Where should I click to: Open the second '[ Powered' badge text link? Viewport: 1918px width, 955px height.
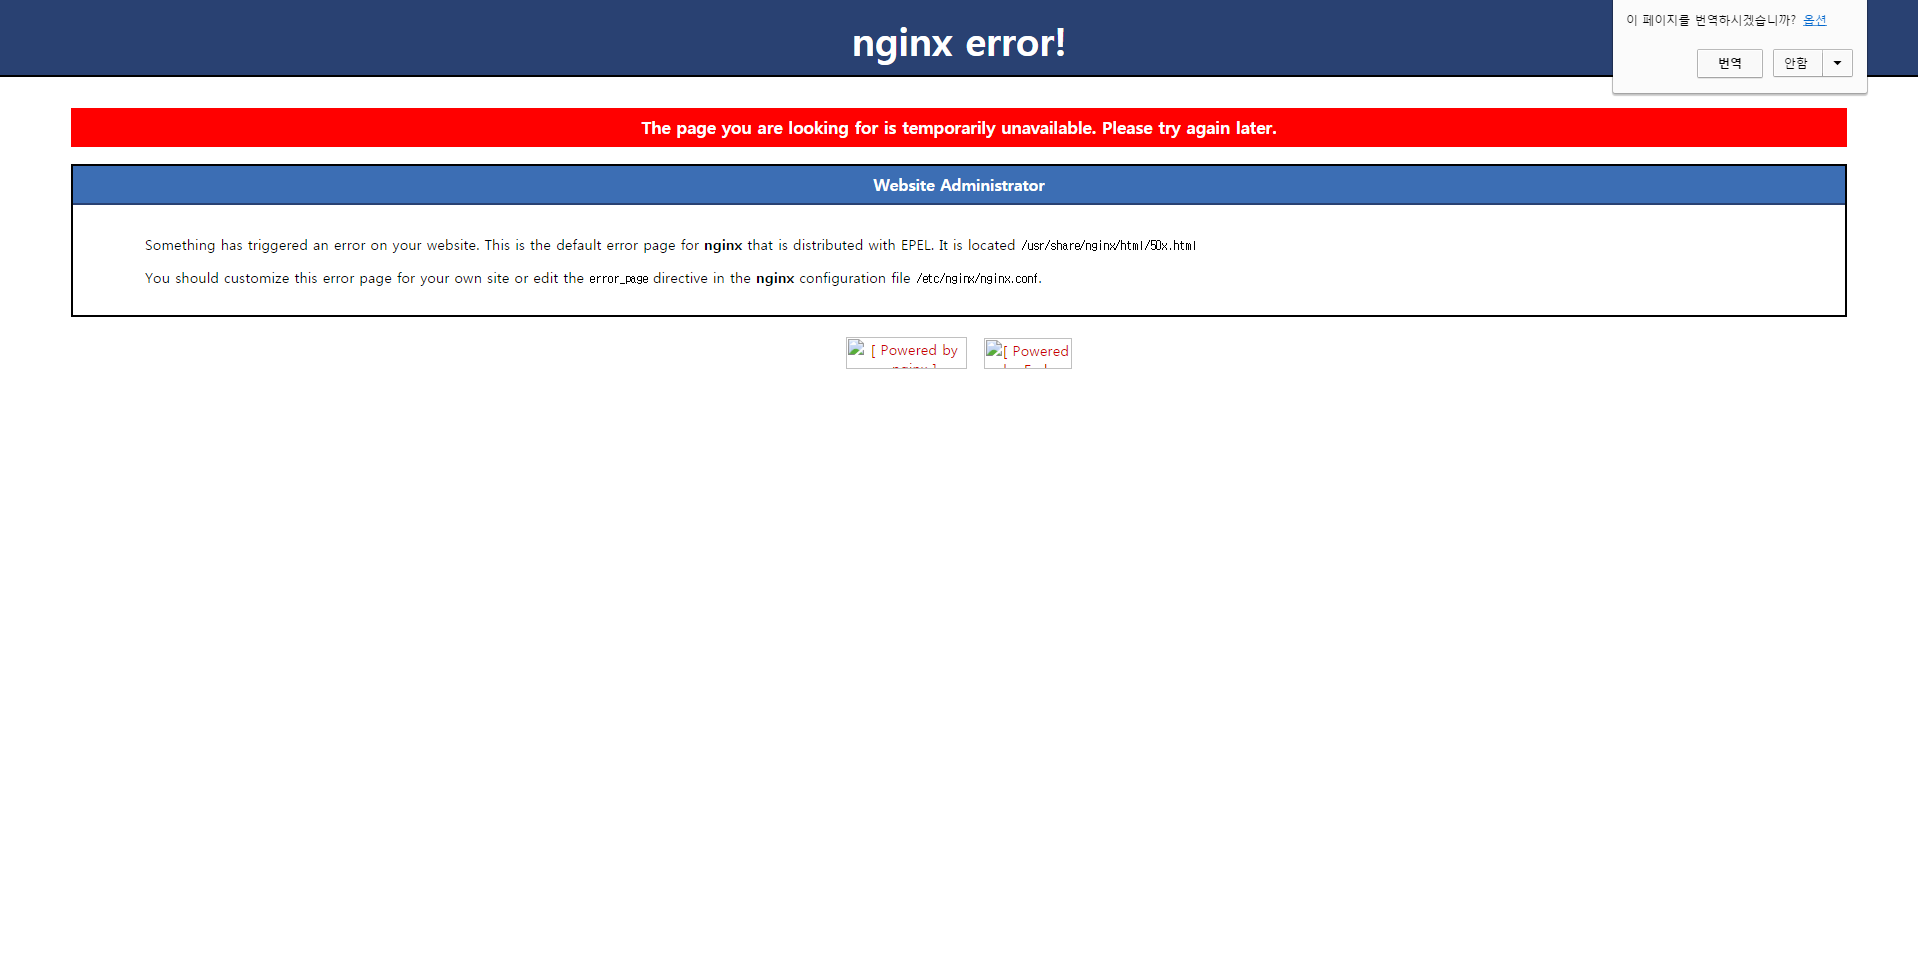click(x=1040, y=352)
